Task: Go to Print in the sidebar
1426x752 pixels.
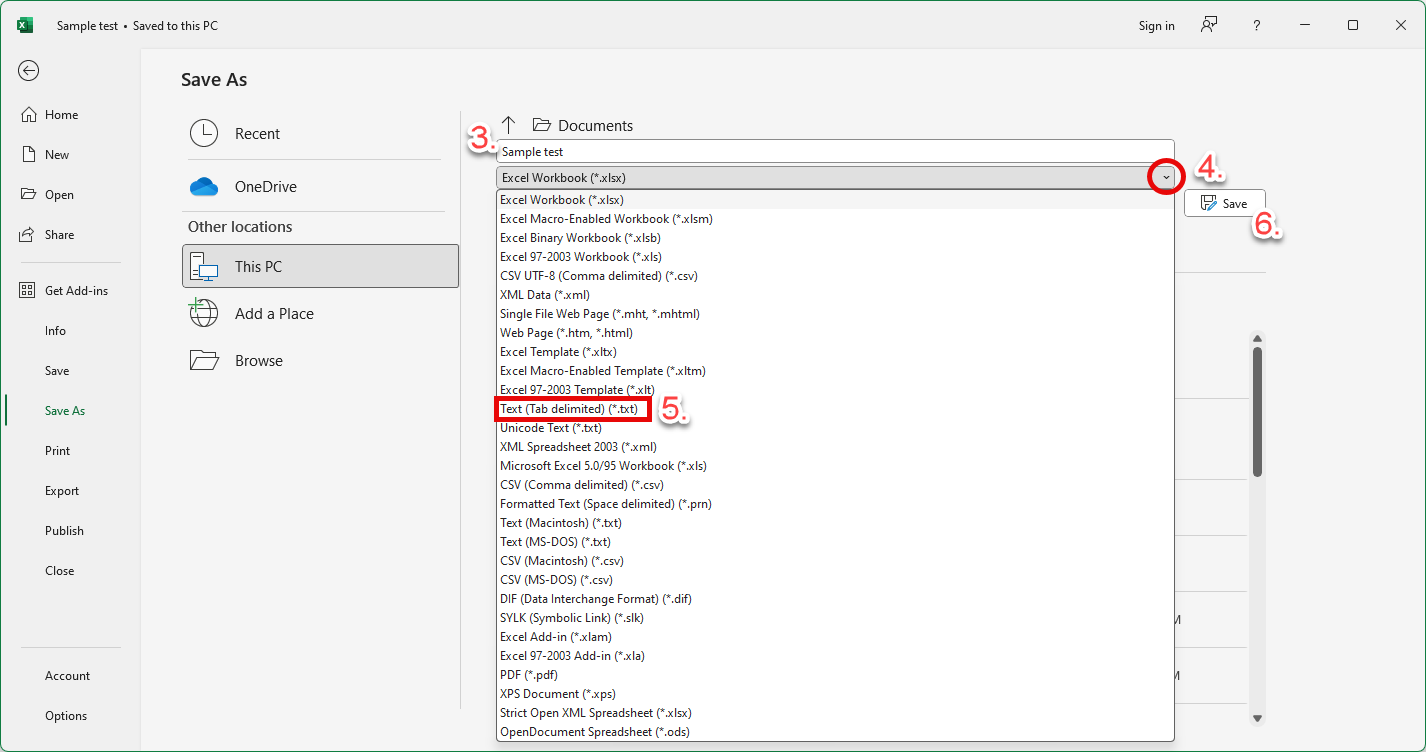Action: 58,451
